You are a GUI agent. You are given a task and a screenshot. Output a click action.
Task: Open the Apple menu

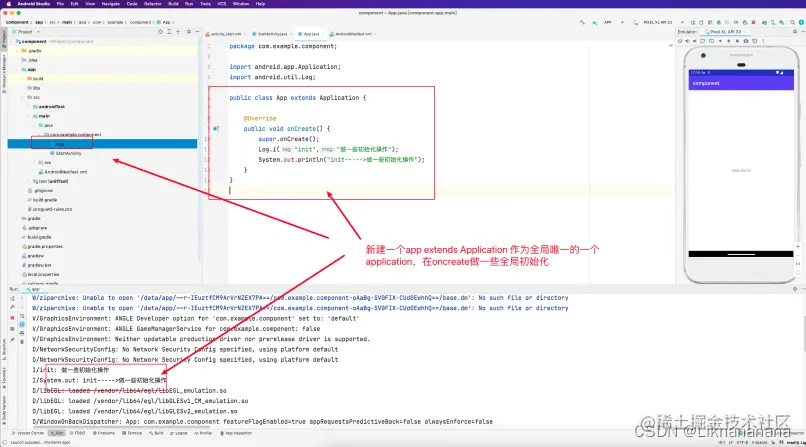[8, 4]
